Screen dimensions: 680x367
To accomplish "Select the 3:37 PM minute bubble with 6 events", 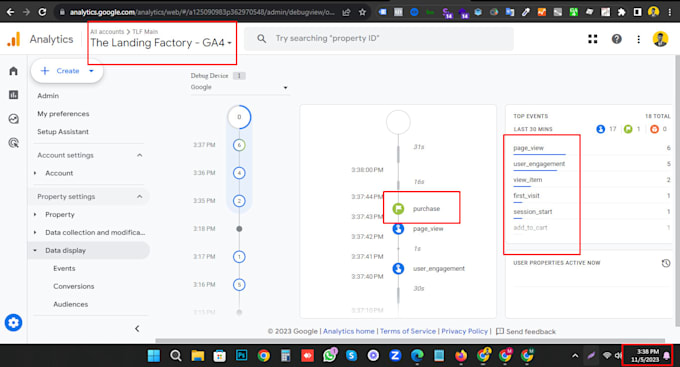I will 239,145.
